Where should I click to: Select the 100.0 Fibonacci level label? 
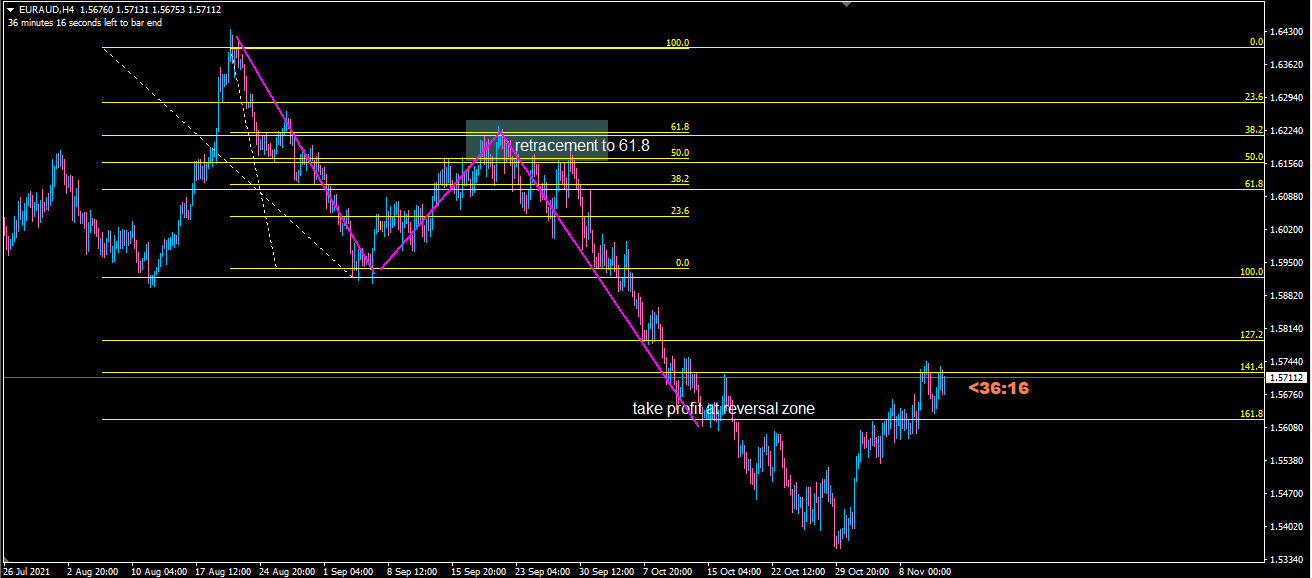click(679, 43)
